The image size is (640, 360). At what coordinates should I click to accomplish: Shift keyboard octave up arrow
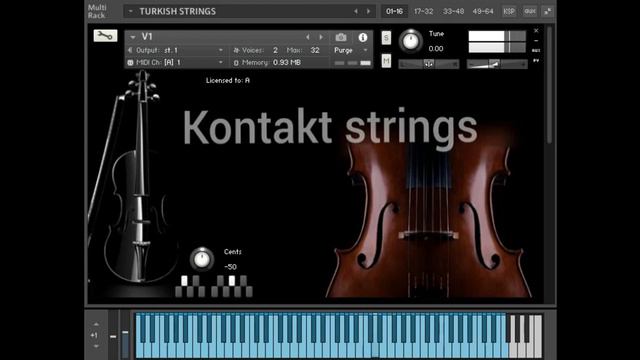click(96, 324)
